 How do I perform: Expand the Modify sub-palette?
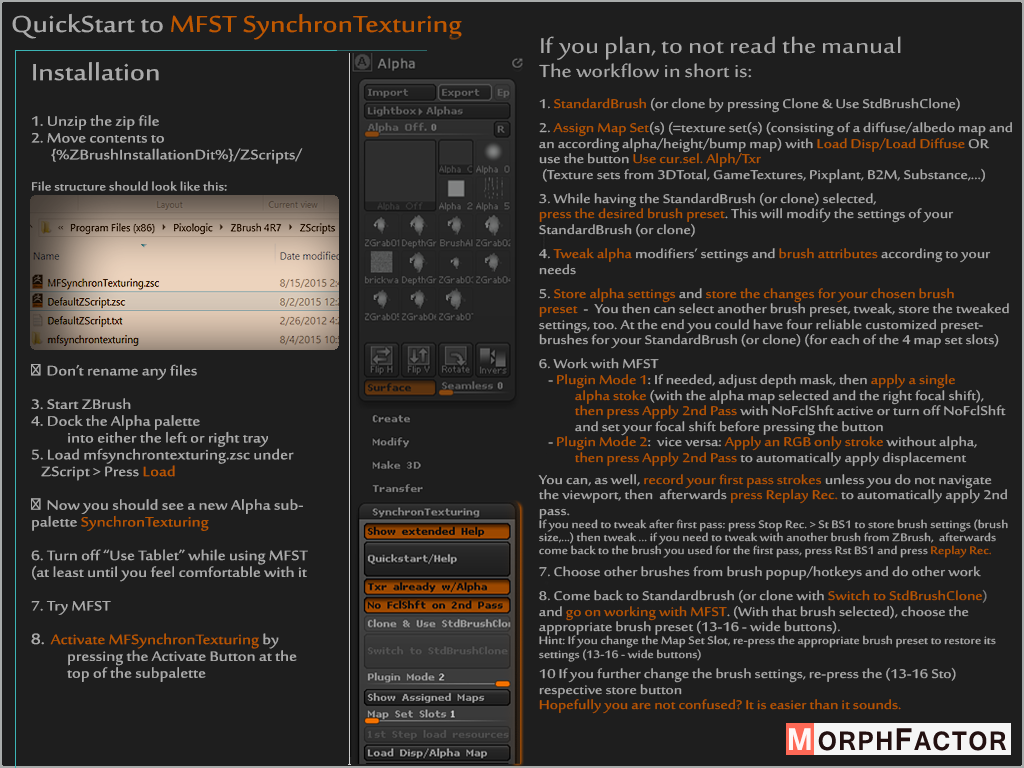391,442
